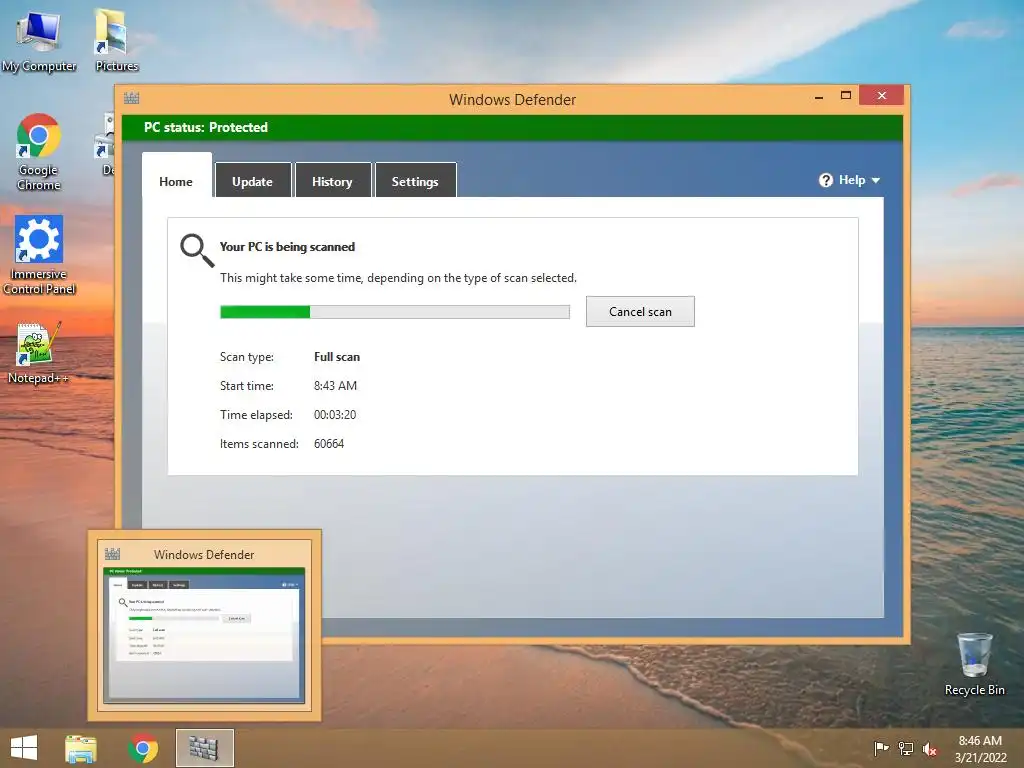Screen dimensions: 1024x768
Task: Launch Notepad++ desktop shortcut
Action: 37,353
